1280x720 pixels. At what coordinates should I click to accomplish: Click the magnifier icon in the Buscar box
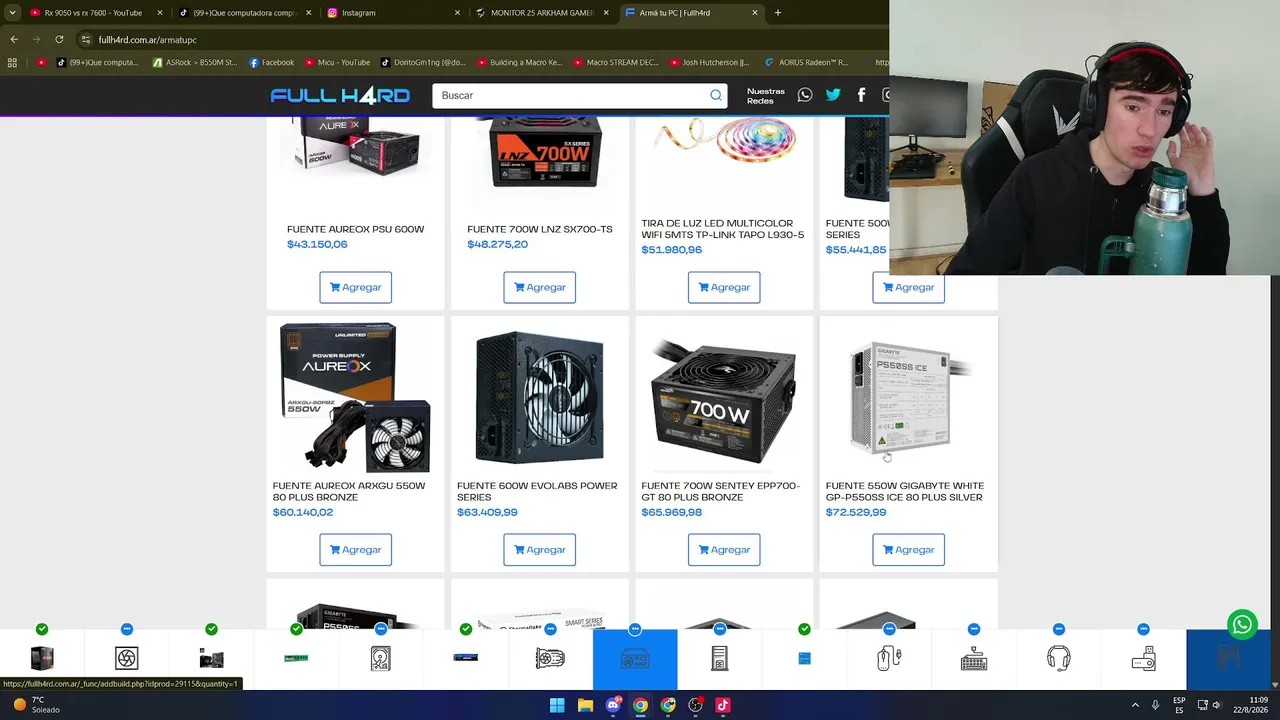[x=716, y=95]
